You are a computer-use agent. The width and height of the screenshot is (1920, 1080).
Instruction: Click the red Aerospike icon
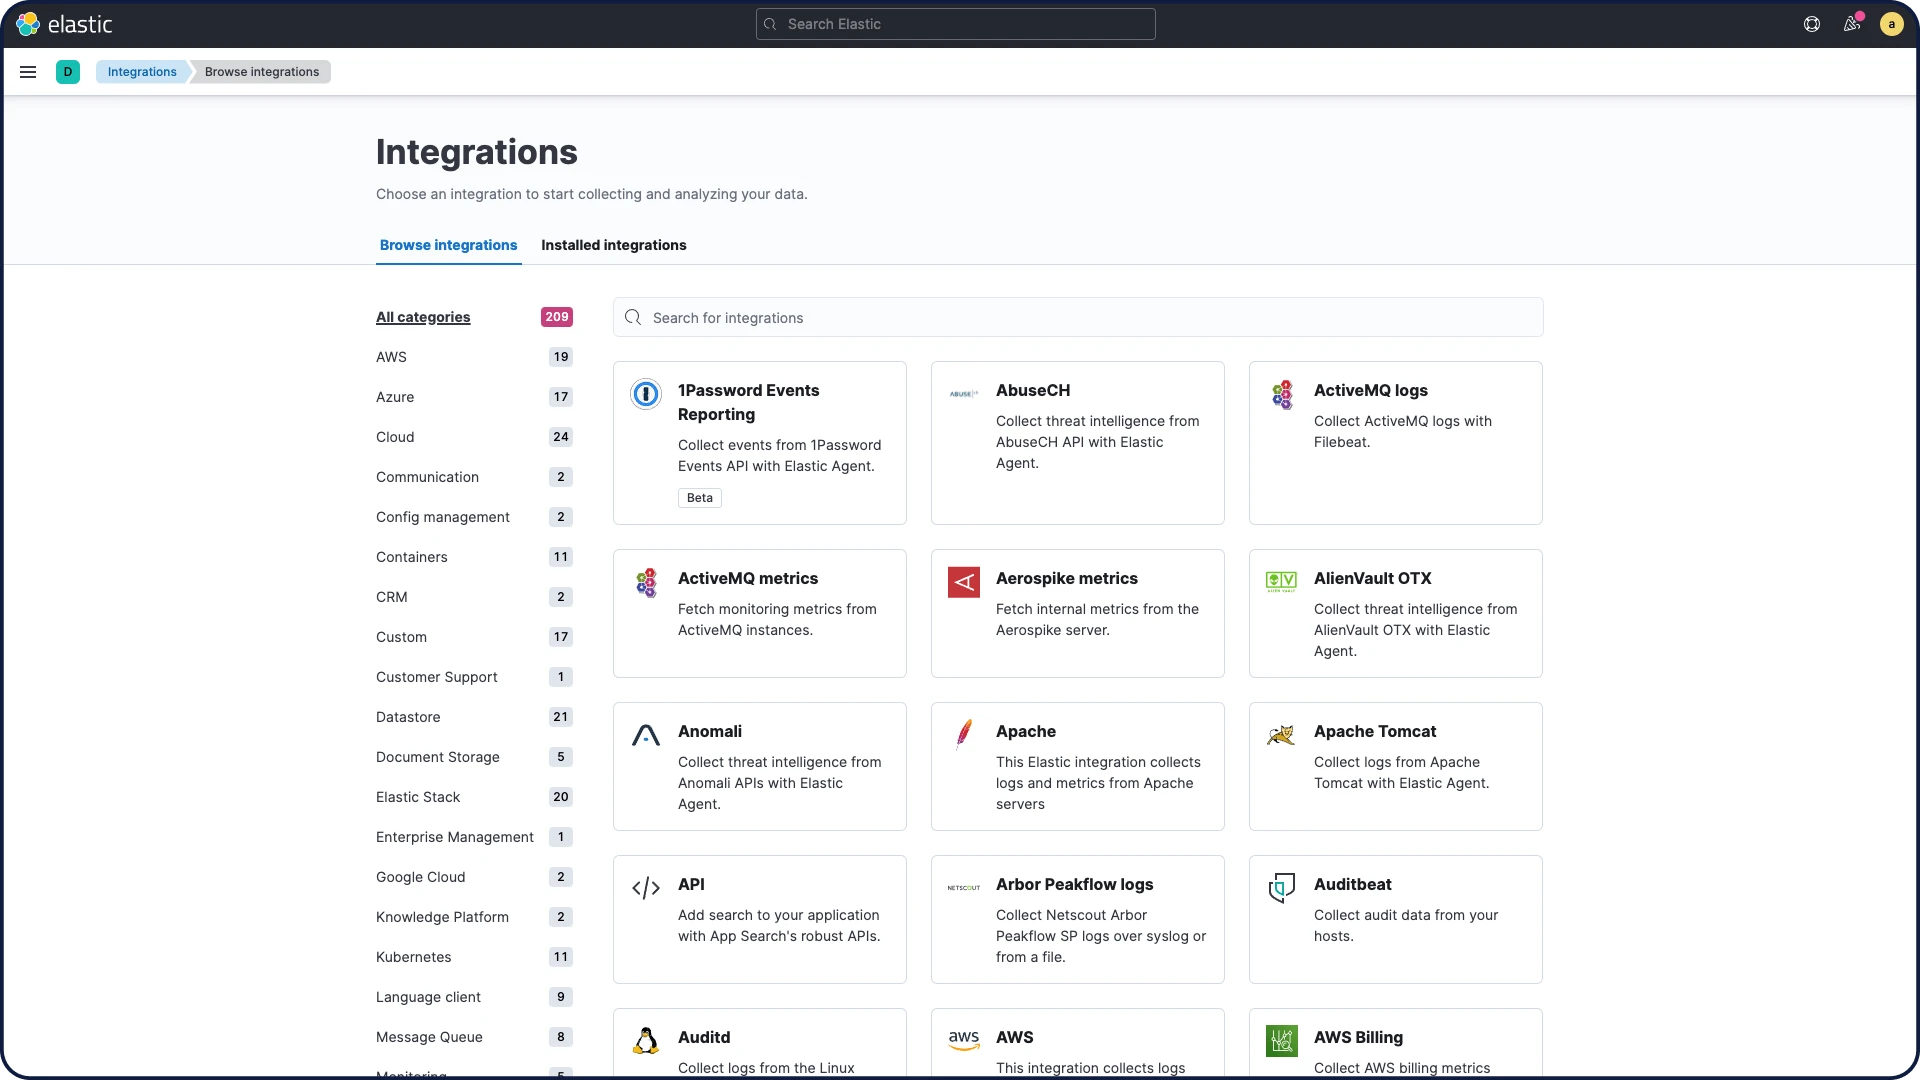coord(964,582)
